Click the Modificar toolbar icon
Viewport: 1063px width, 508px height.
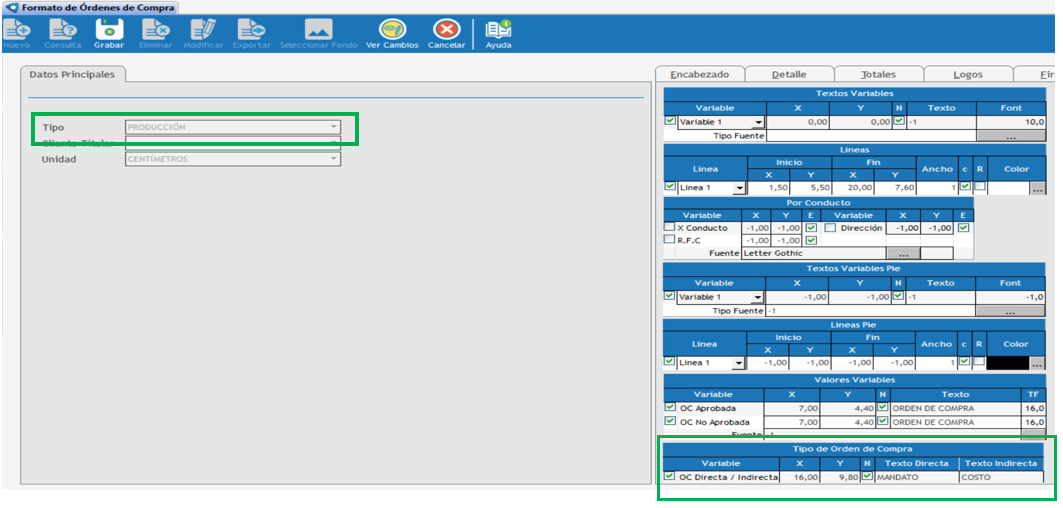203,30
